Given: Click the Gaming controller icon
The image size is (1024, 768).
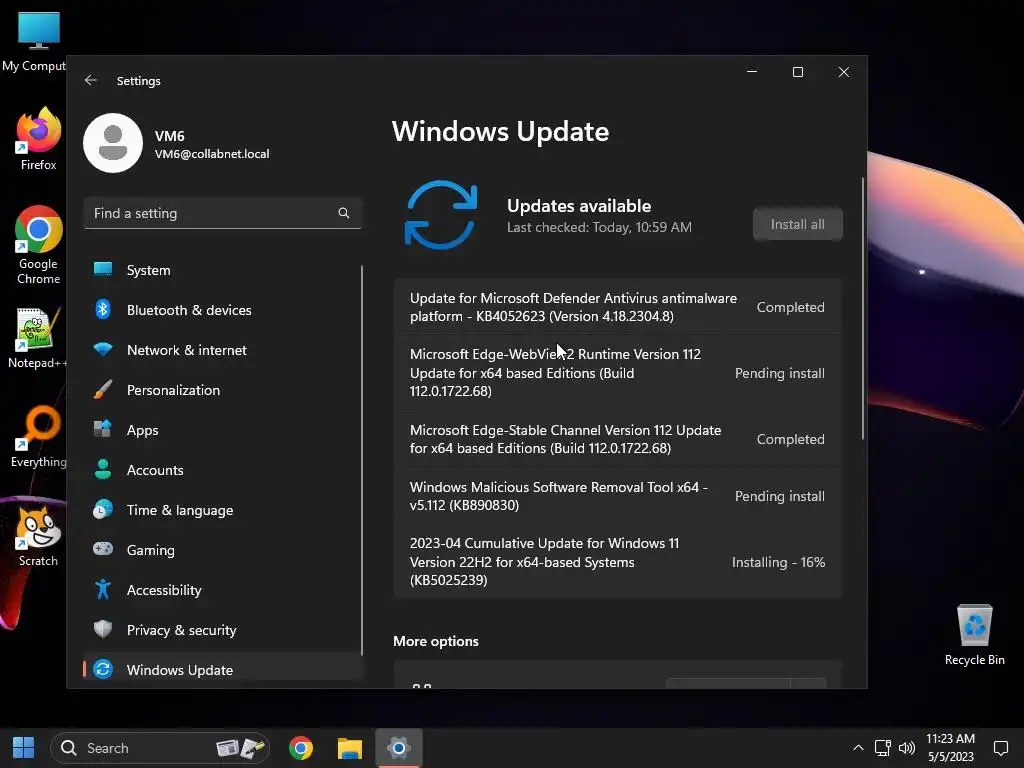Looking at the screenshot, I should coord(103,549).
